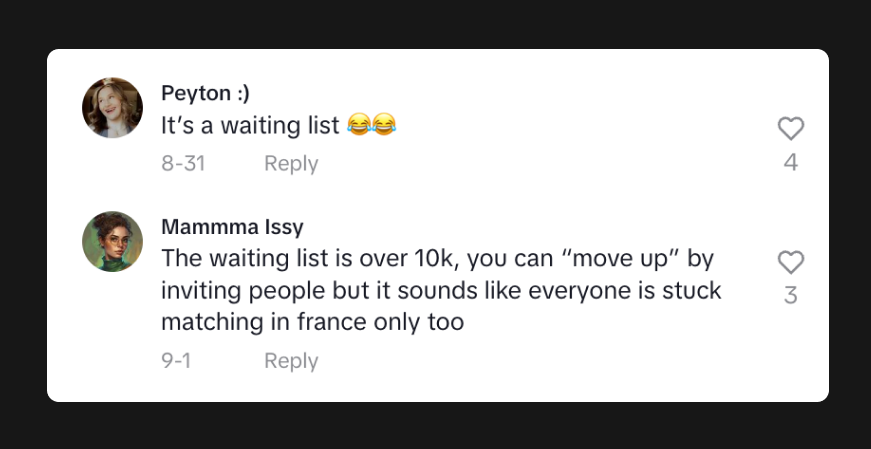Click the second laughing emoji

(x=384, y=126)
